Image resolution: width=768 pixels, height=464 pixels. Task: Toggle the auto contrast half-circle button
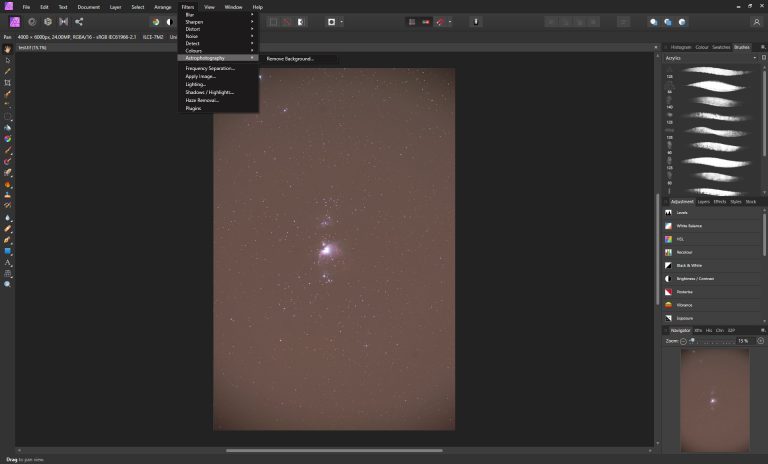point(169,22)
